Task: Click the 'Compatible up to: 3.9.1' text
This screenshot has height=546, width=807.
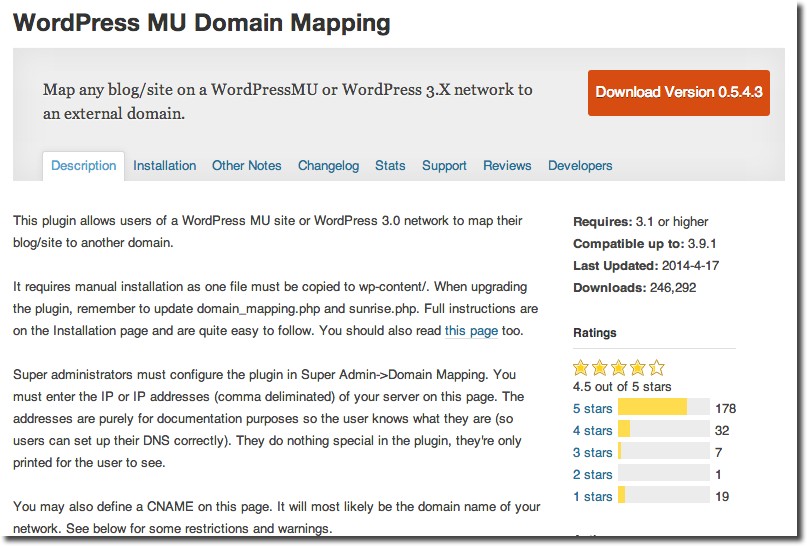Action: (x=644, y=244)
